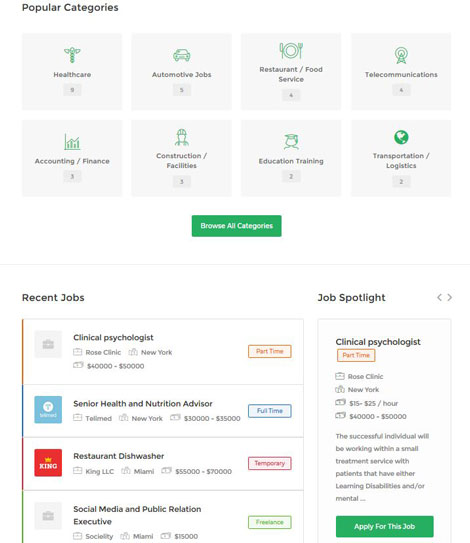Click the Tellmed company logo thumbnail
470x543 pixels.
(48, 410)
